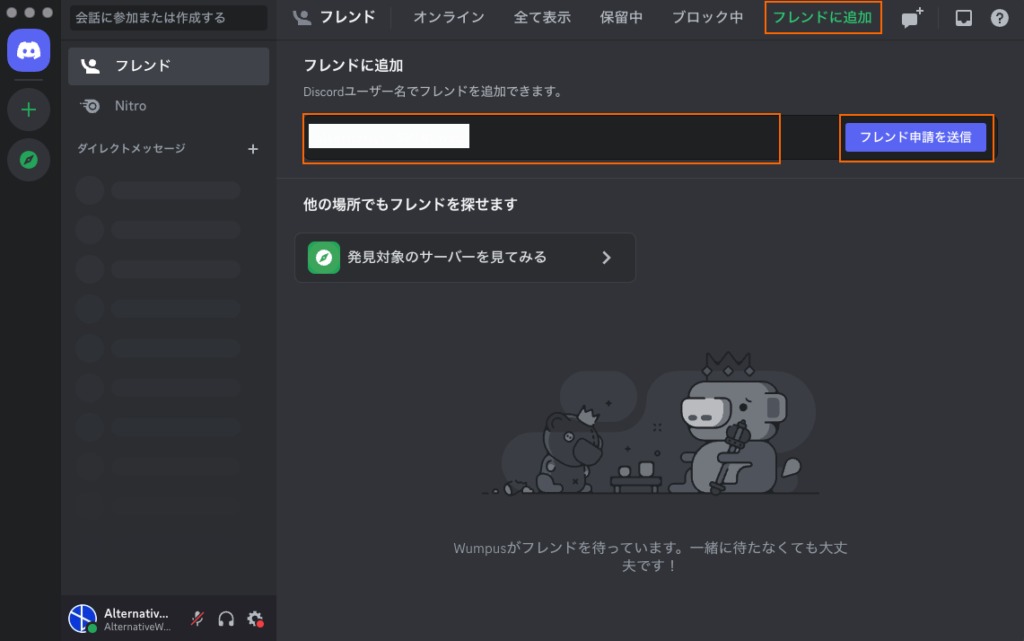Viewport: 1024px width, 641px height.
Task: Open the inbox icon in top bar
Action: (963, 18)
